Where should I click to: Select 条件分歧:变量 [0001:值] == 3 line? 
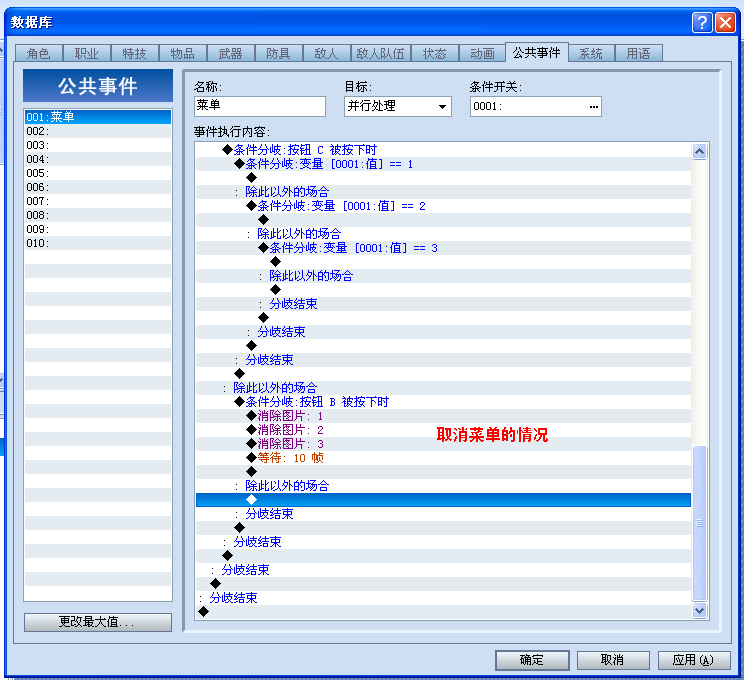click(x=443, y=248)
